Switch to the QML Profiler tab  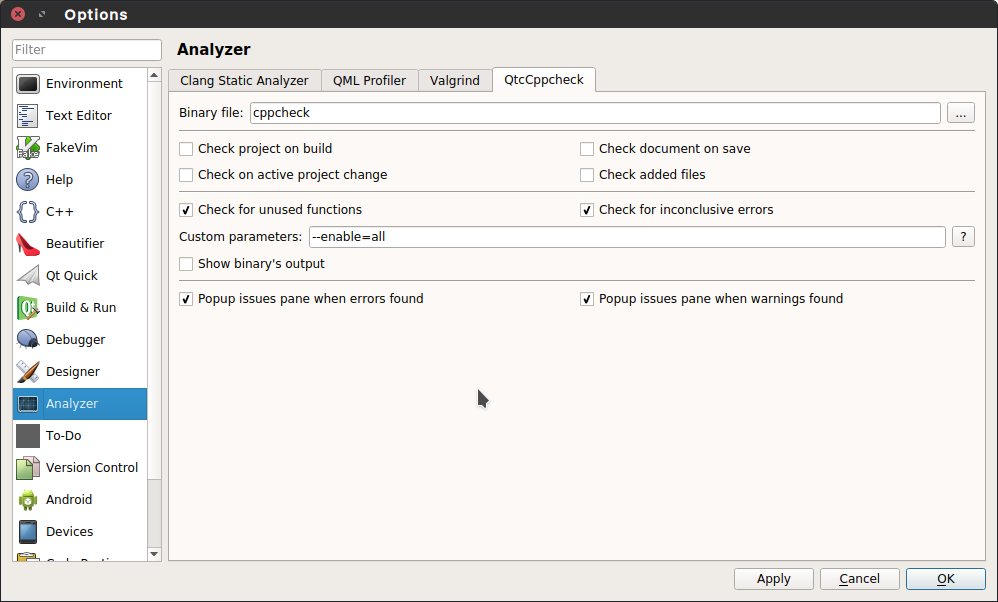click(x=369, y=81)
